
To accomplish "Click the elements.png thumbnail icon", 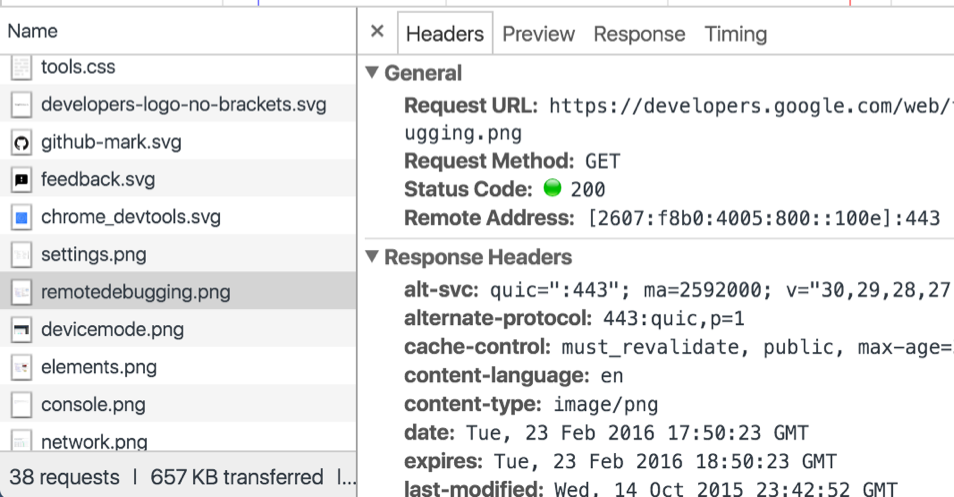I will pyautogui.click(x=21, y=367).
